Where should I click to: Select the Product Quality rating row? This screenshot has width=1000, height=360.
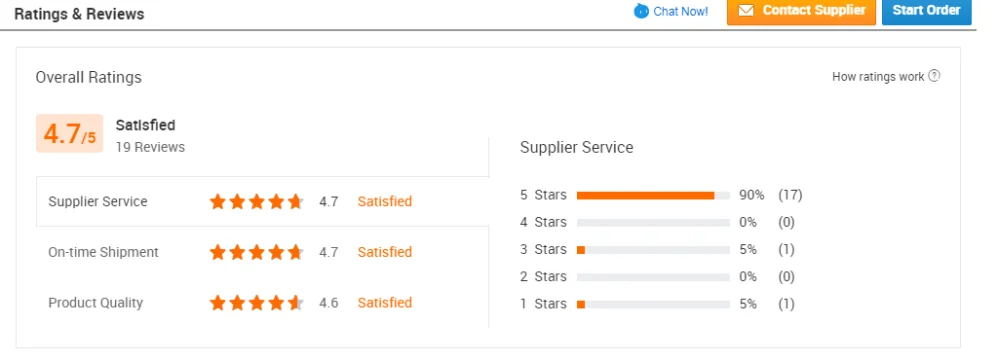(x=262, y=303)
